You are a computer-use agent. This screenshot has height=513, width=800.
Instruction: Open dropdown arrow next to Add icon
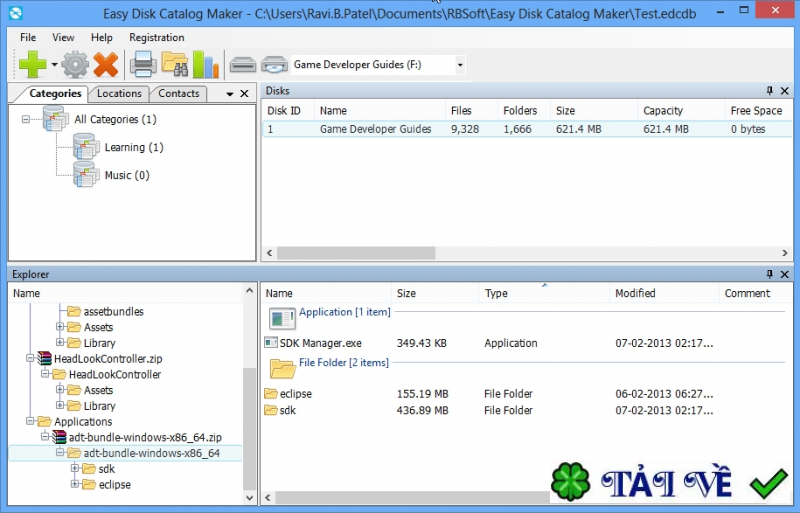coord(54,65)
